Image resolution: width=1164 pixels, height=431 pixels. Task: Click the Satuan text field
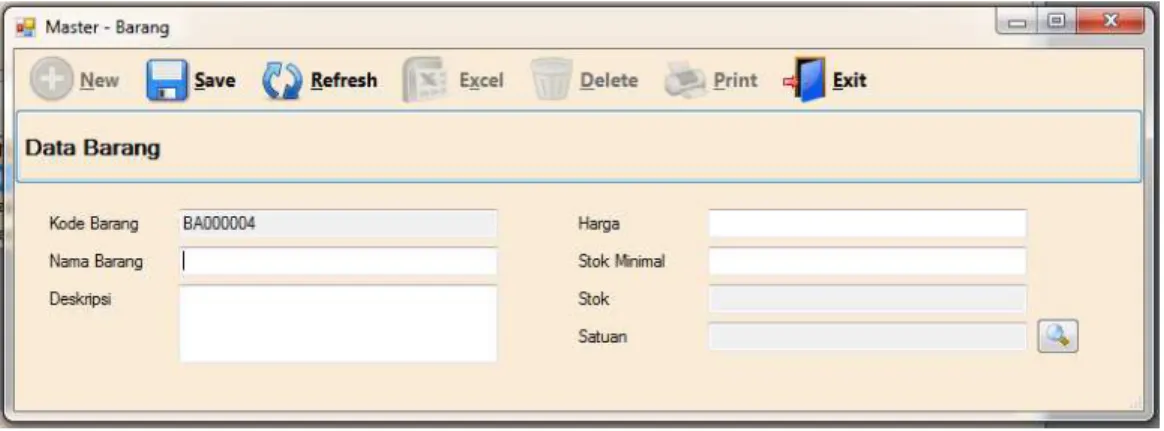click(x=868, y=337)
